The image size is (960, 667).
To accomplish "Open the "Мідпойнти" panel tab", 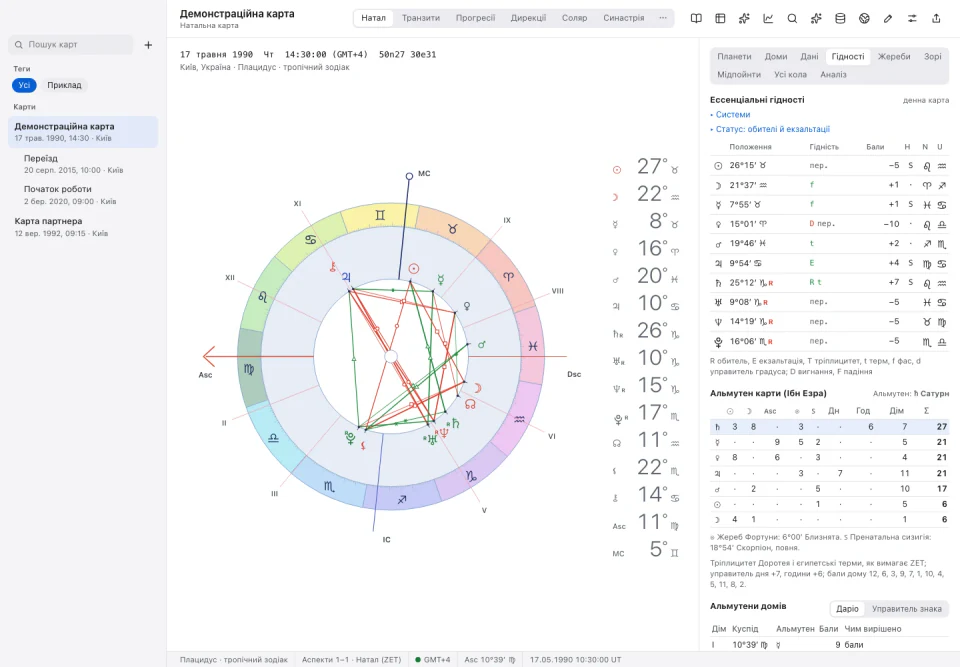I will [739, 75].
